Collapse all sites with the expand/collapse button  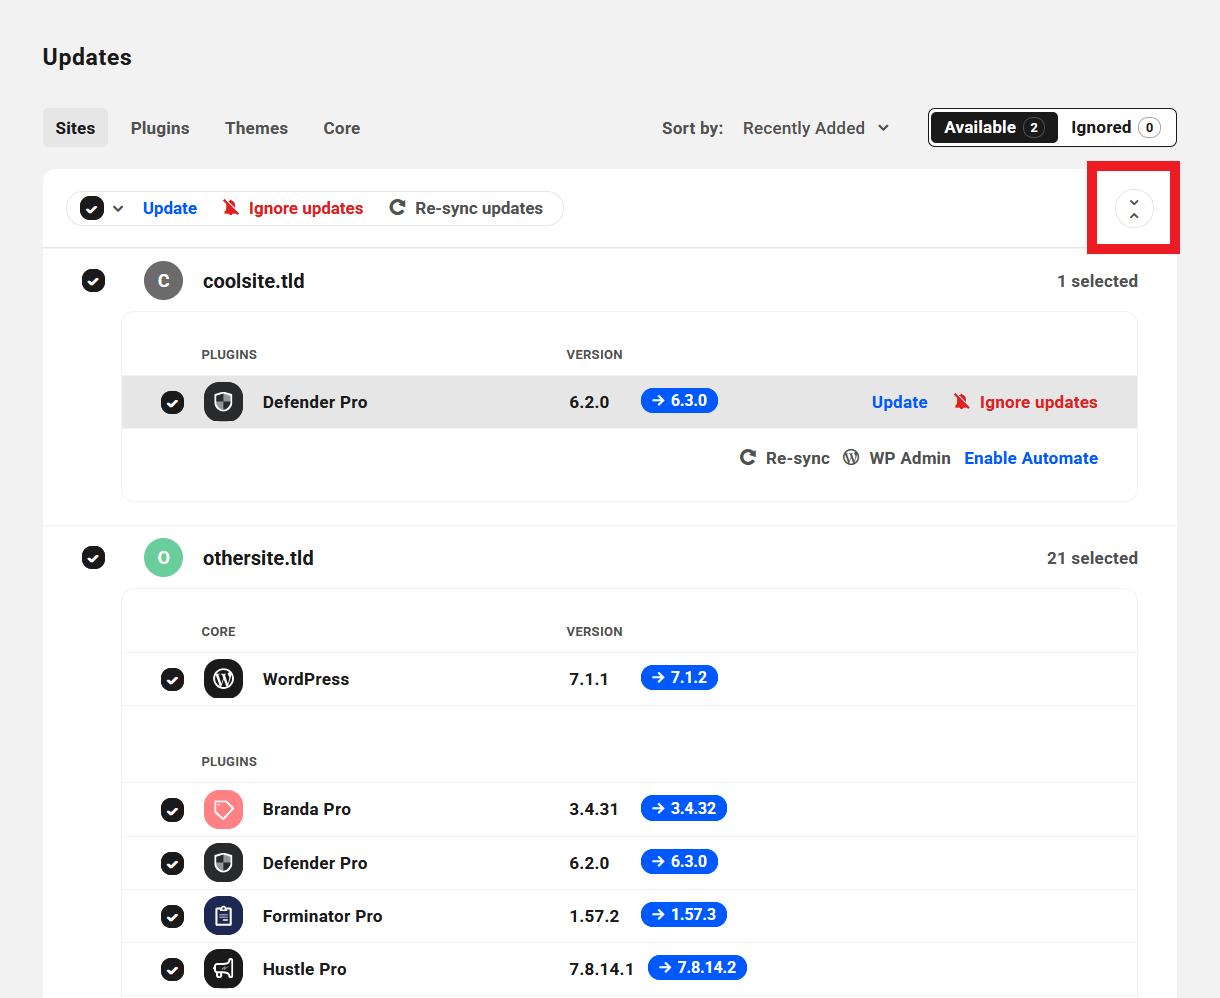click(x=1134, y=208)
